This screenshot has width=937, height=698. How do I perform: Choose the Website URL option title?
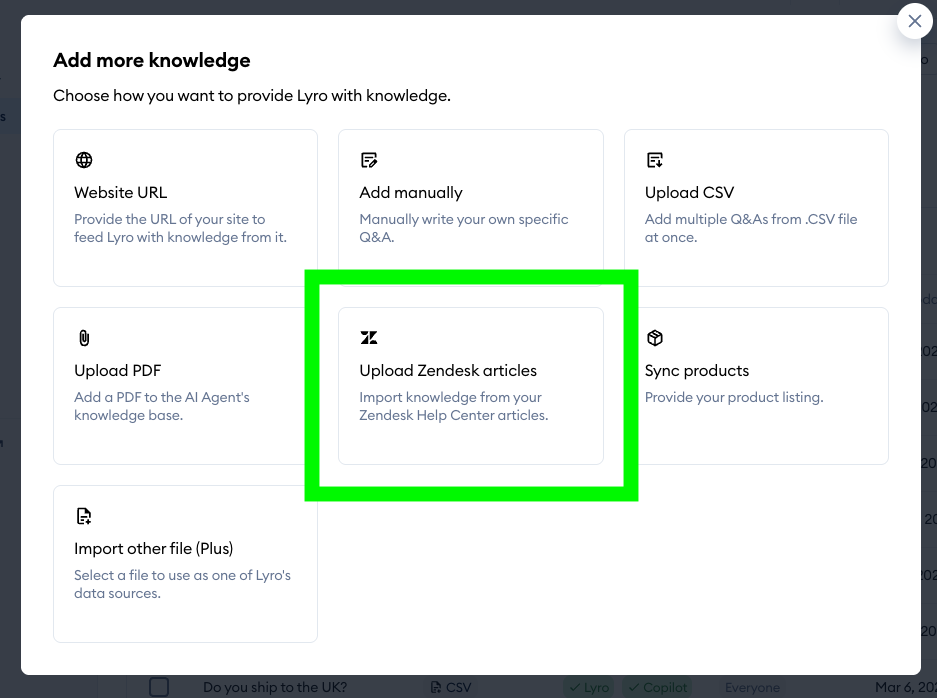[121, 192]
